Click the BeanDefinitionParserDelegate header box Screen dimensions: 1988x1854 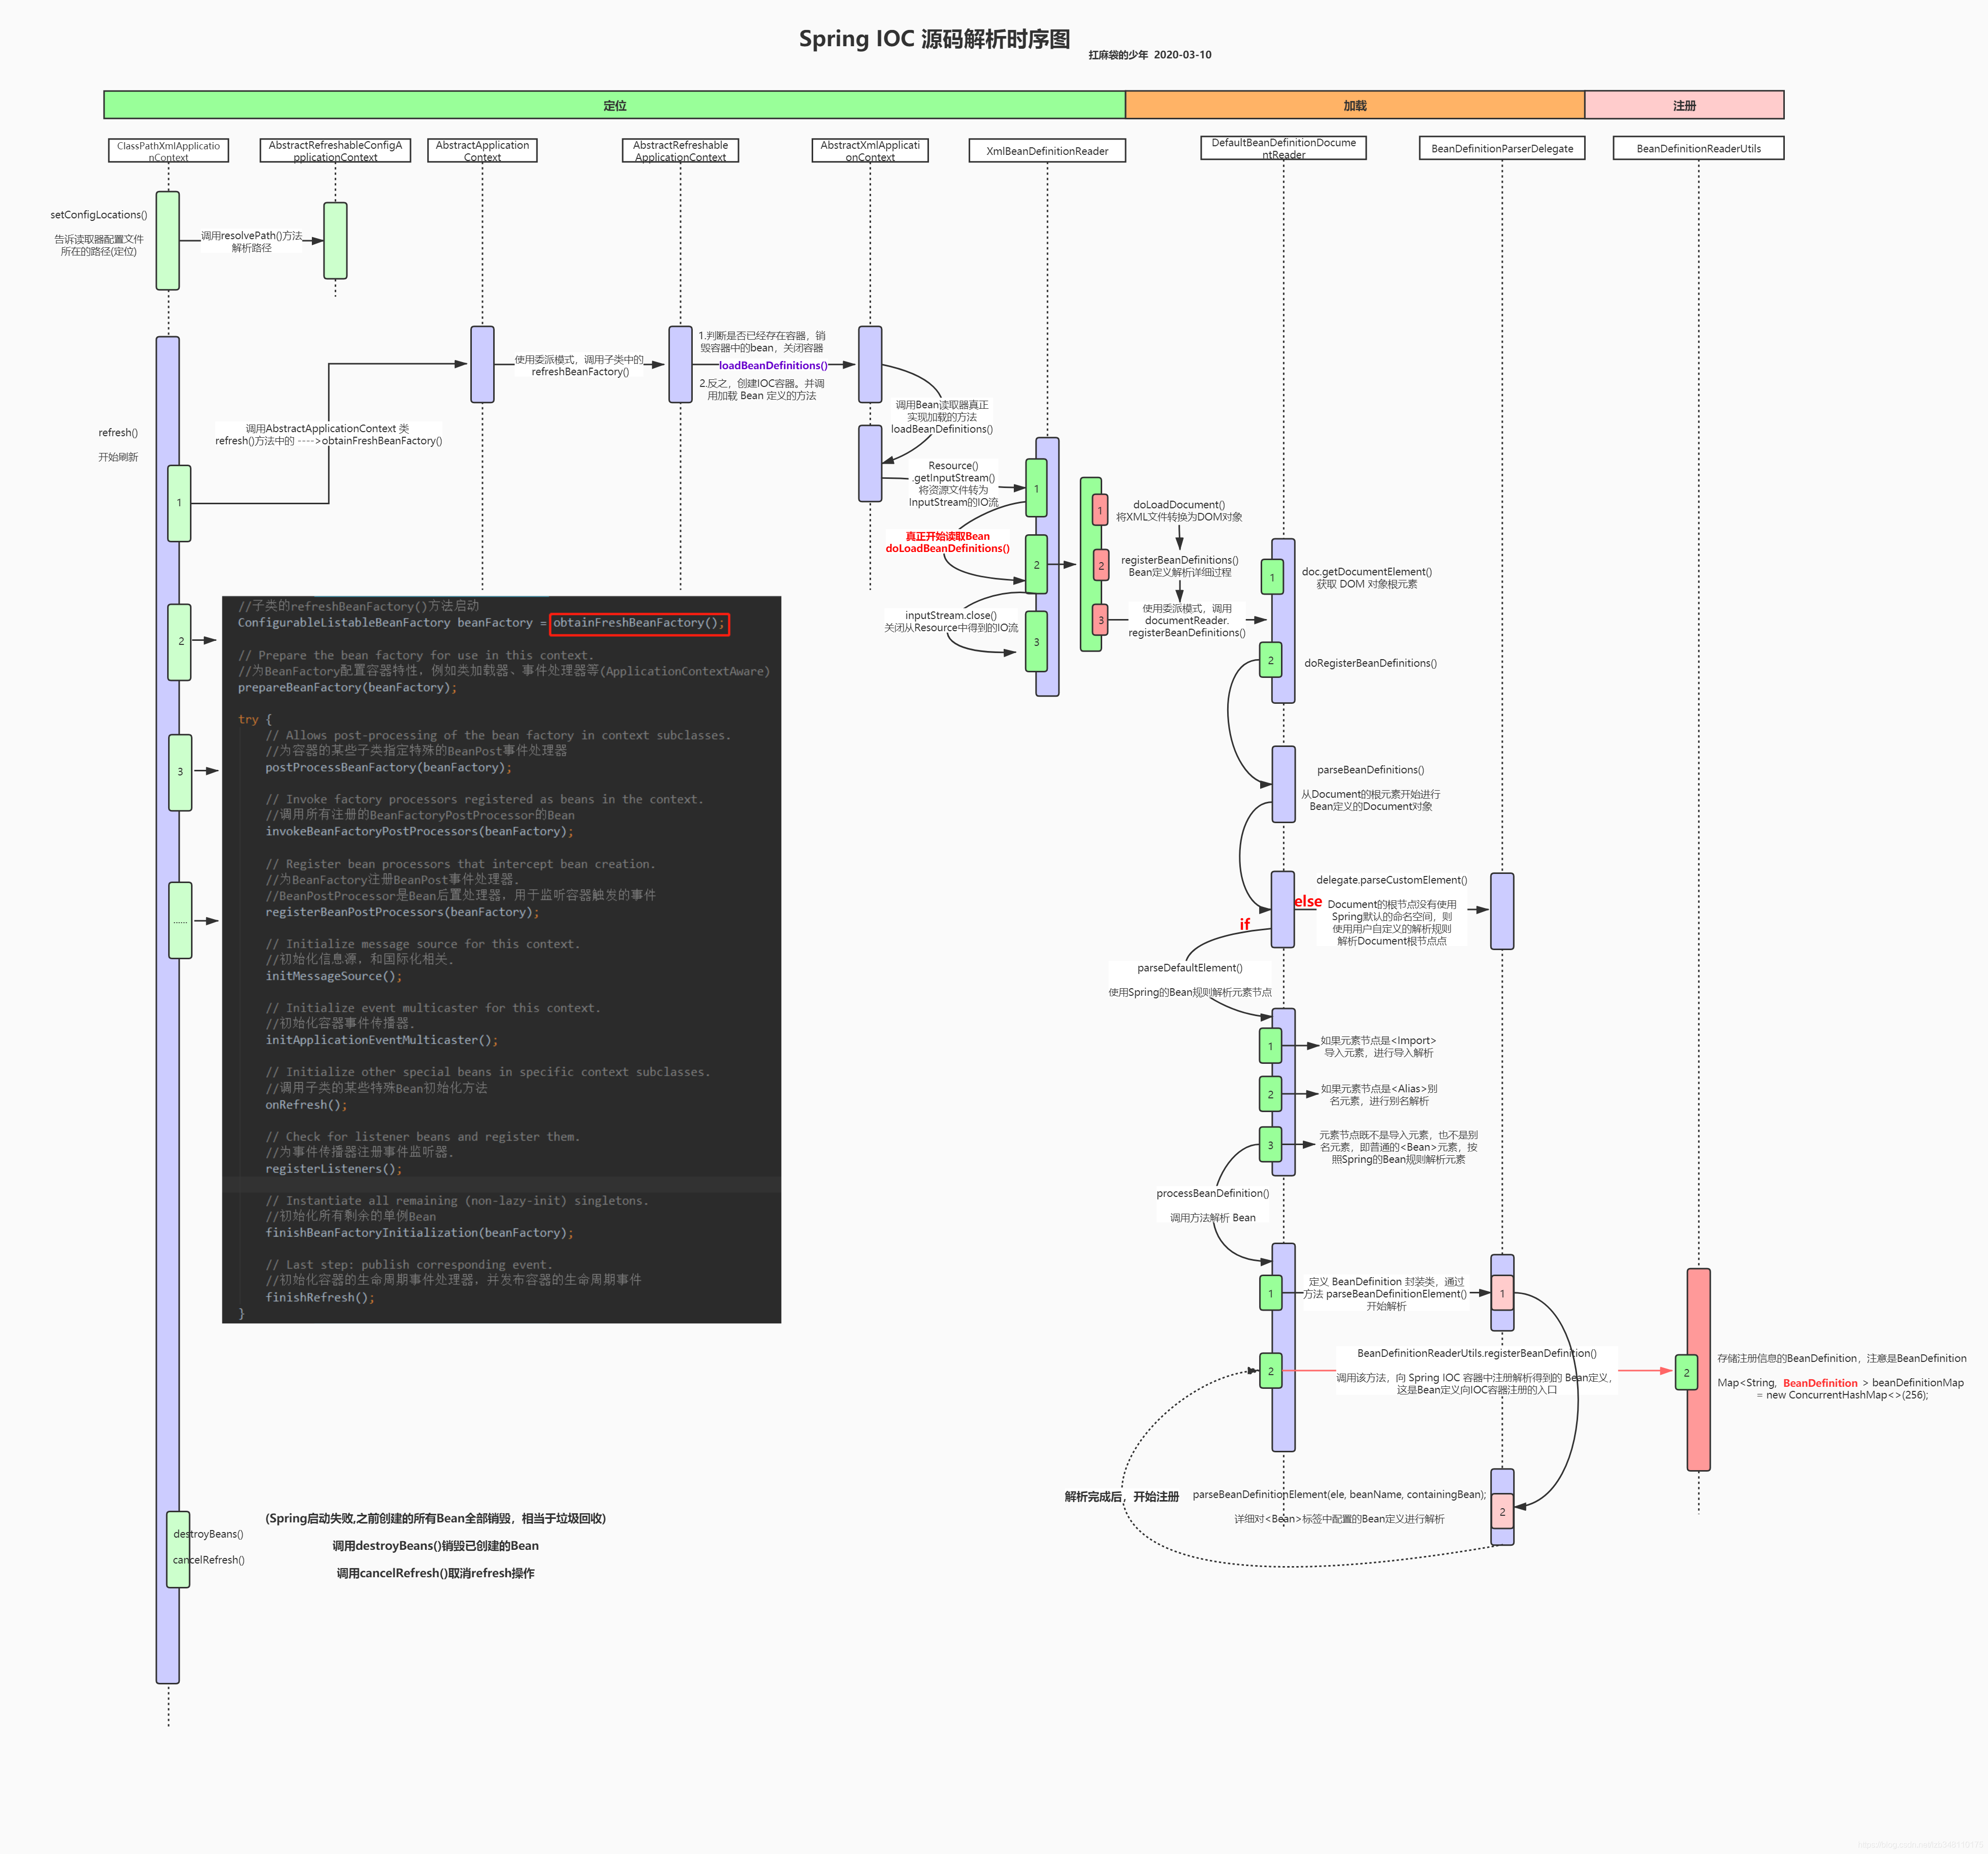[x=1501, y=148]
